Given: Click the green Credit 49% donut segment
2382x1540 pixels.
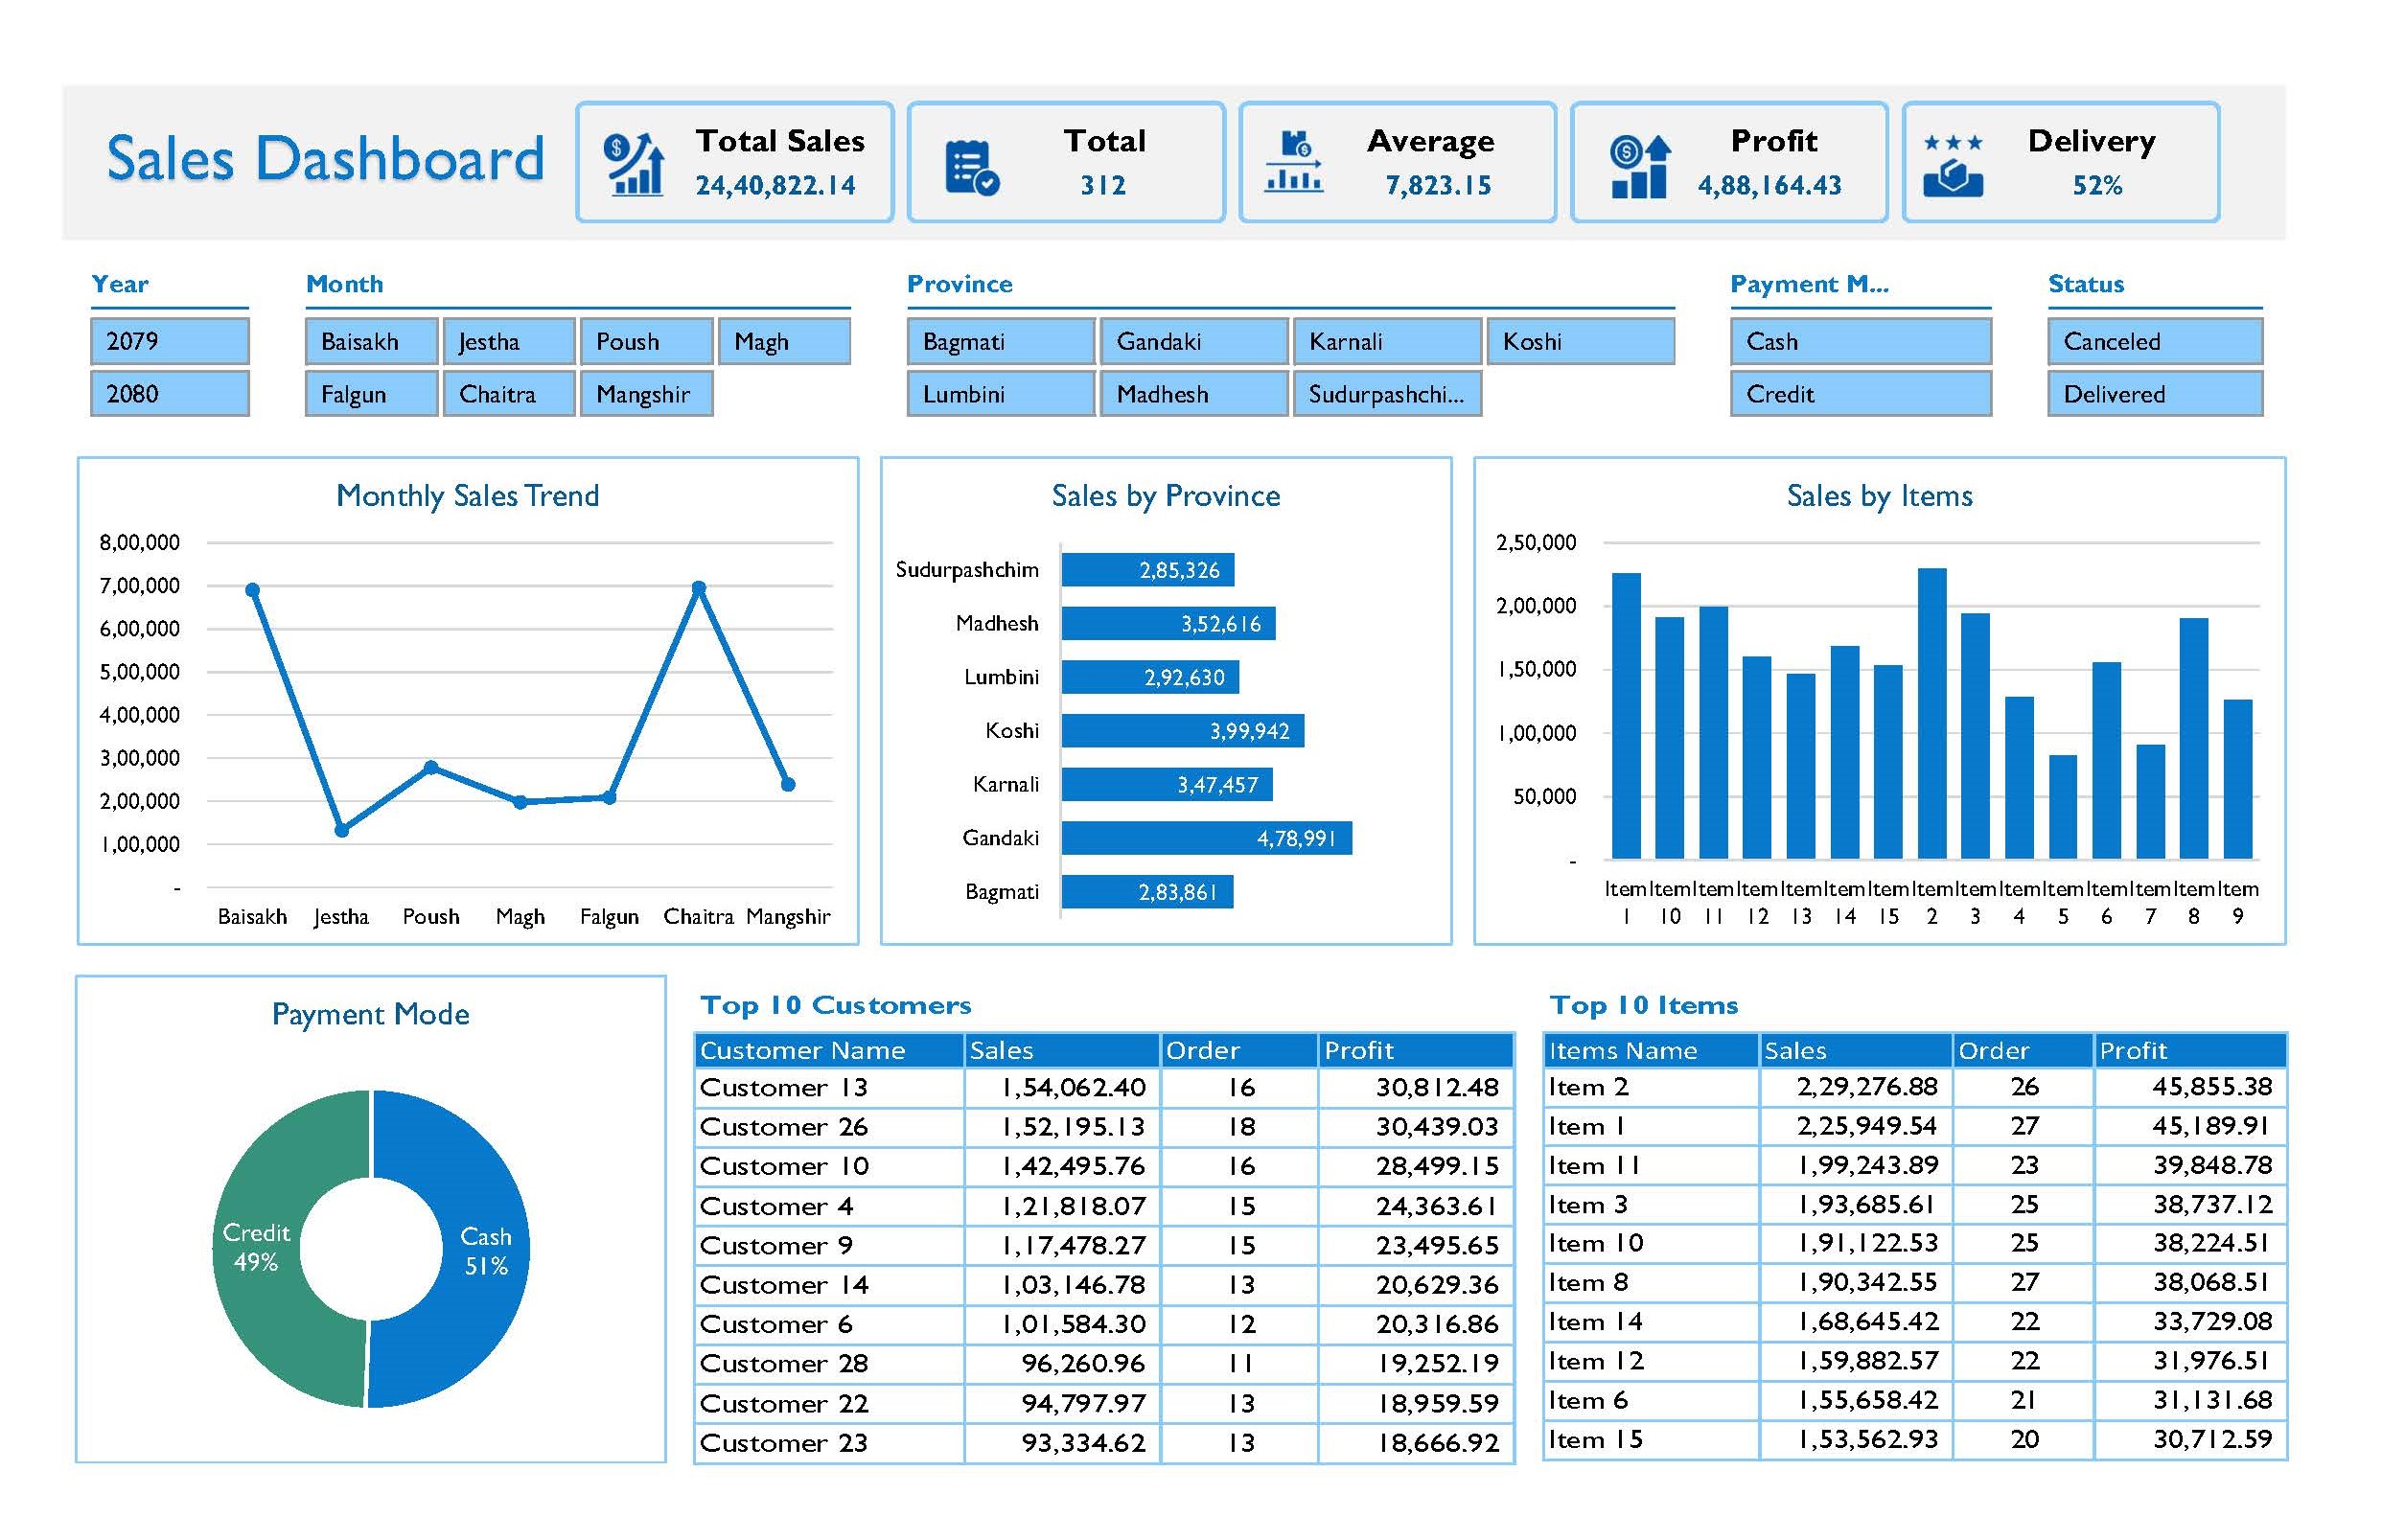Looking at the screenshot, I should tap(256, 1247).
